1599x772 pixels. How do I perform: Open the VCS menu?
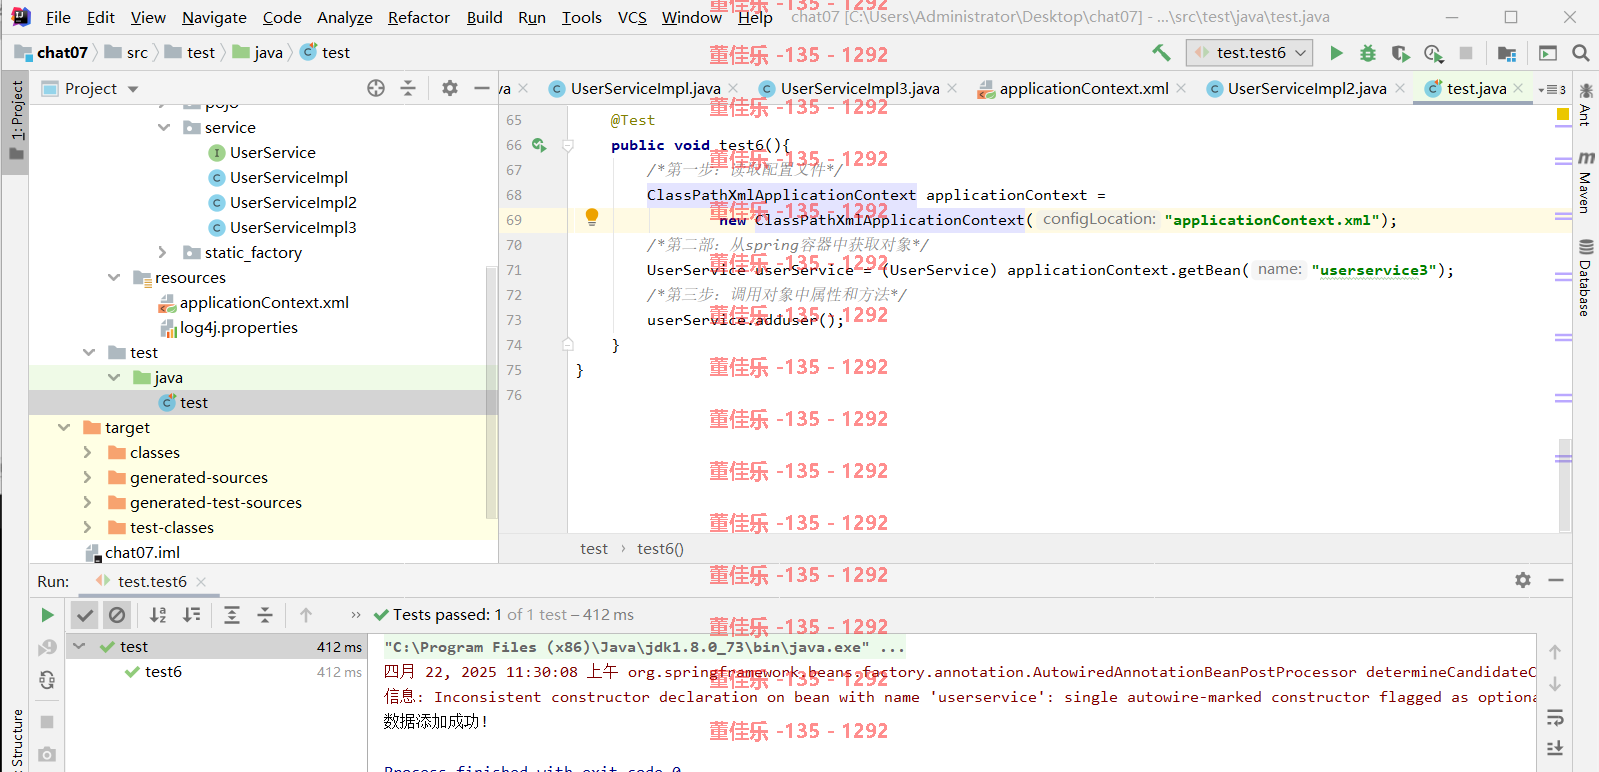pyautogui.click(x=632, y=17)
